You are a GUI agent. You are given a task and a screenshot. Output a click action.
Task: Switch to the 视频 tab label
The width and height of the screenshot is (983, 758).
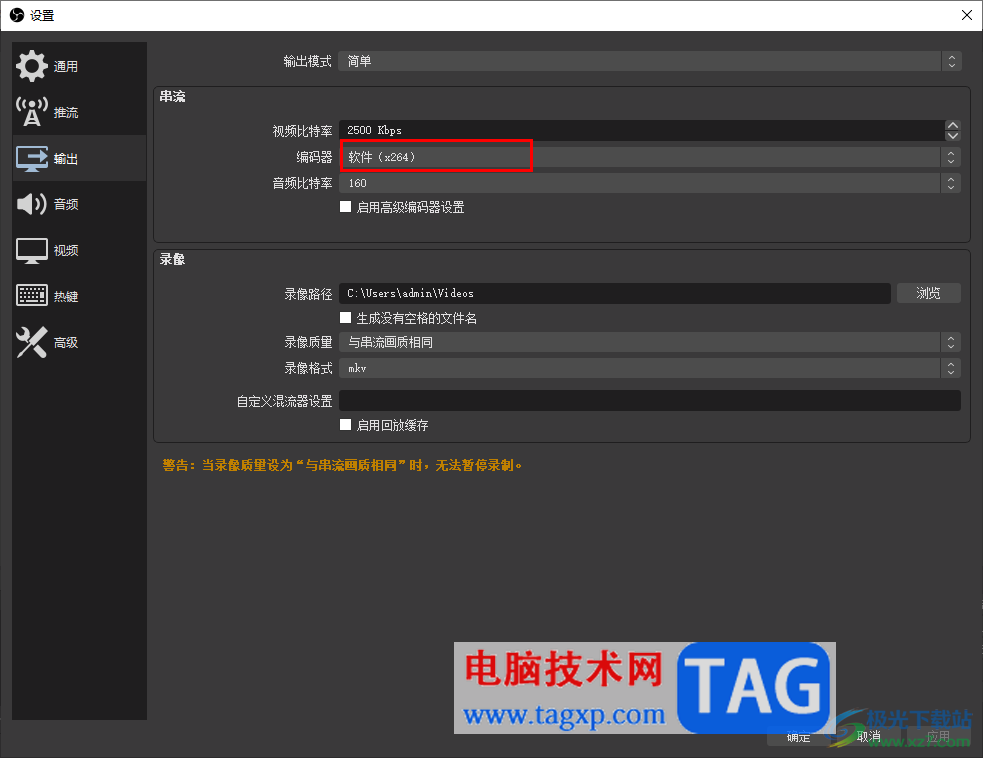click(66, 251)
